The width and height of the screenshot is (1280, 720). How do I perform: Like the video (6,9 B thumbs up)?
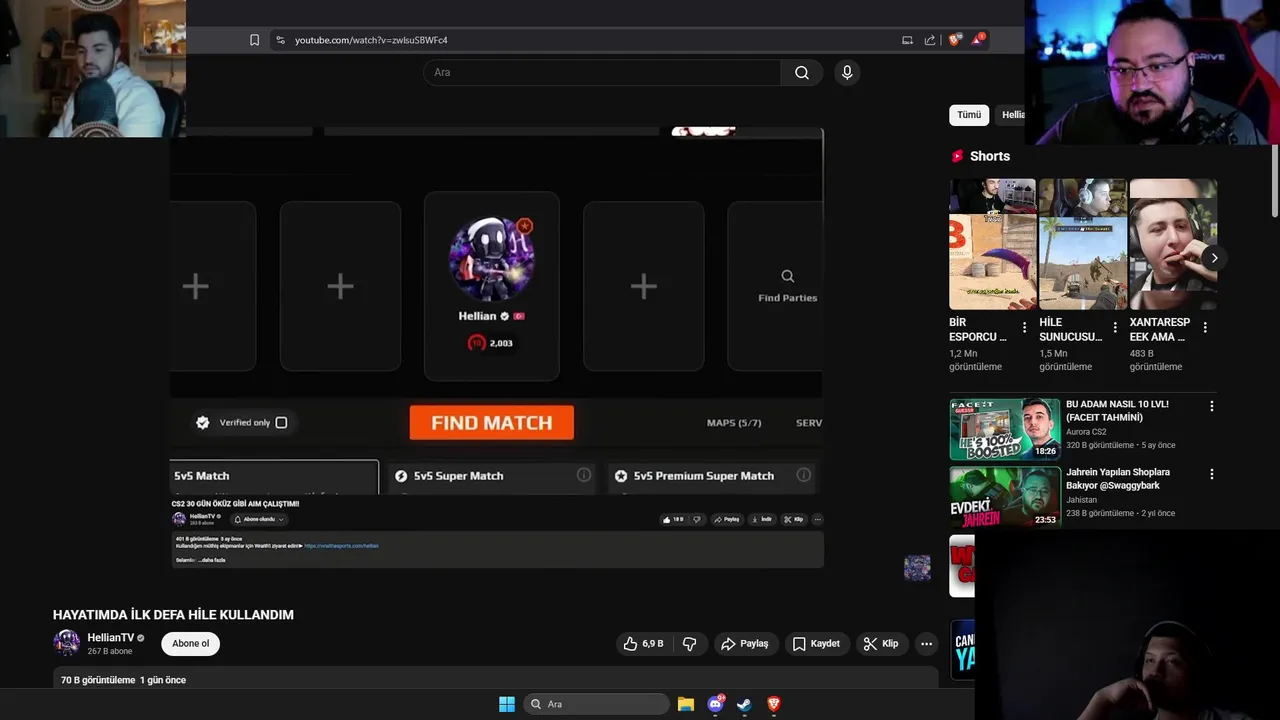(x=643, y=644)
